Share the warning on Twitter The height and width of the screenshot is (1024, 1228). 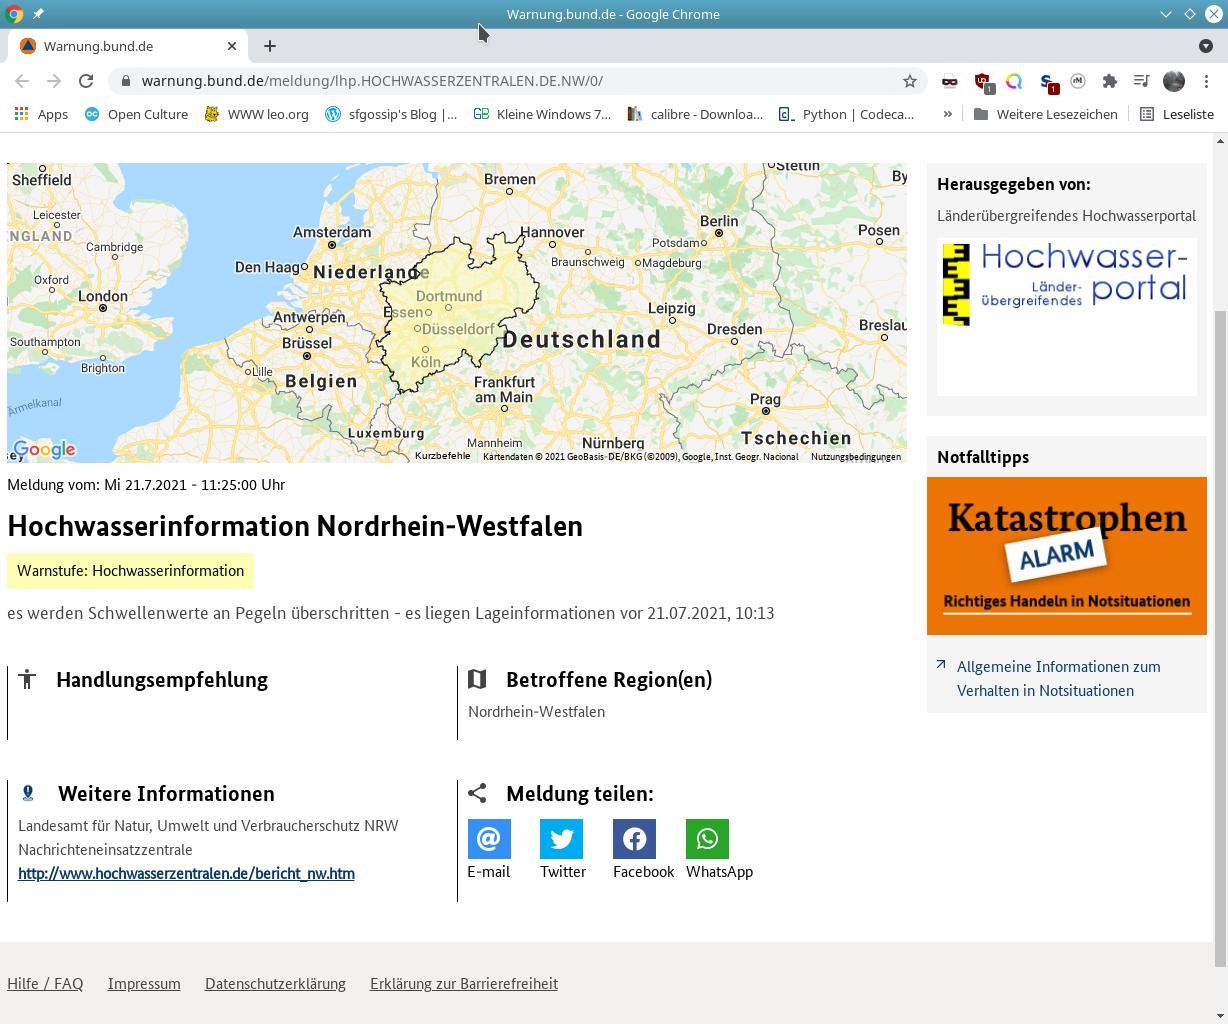(x=561, y=839)
